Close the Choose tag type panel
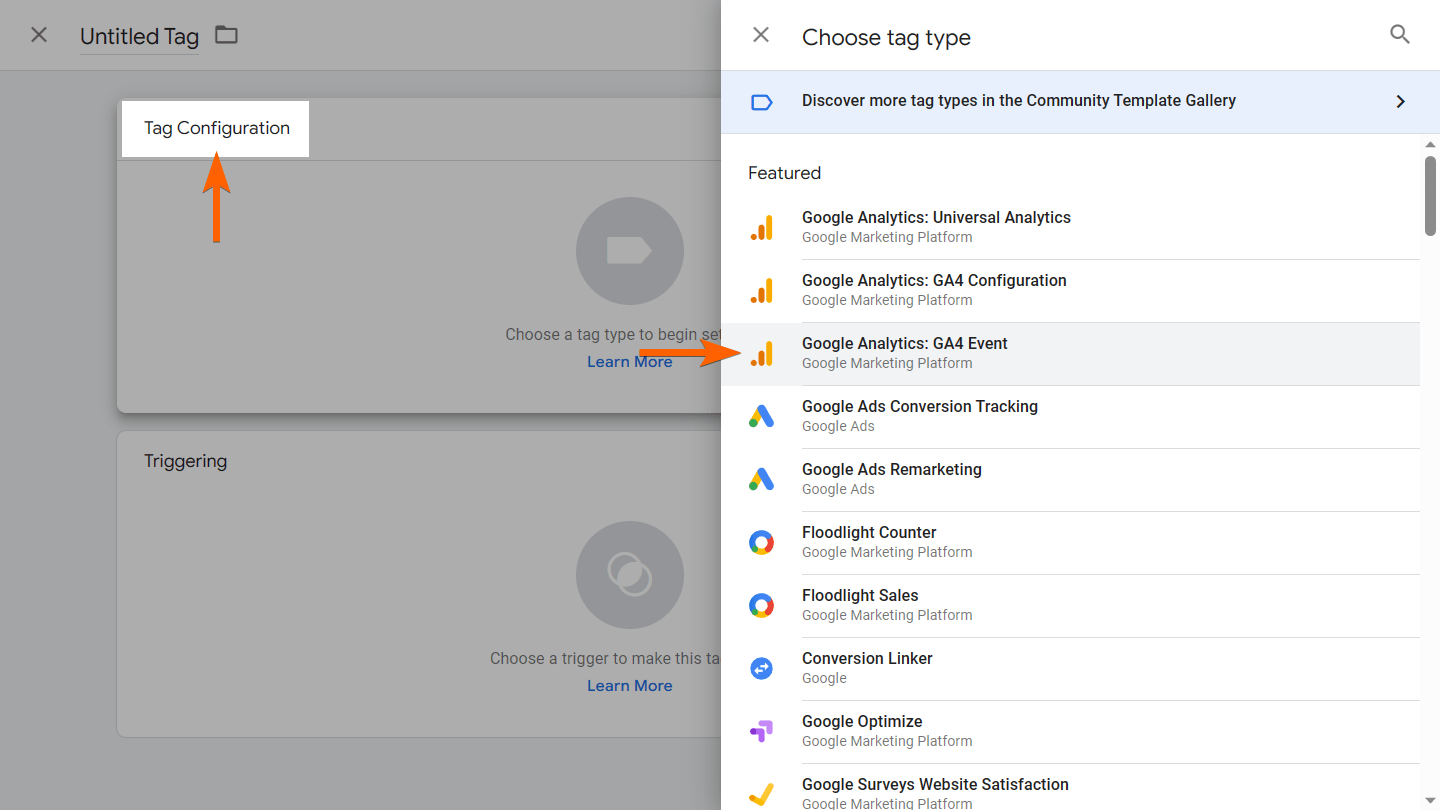Image resolution: width=1440 pixels, height=810 pixels. pyautogui.click(x=761, y=35)
